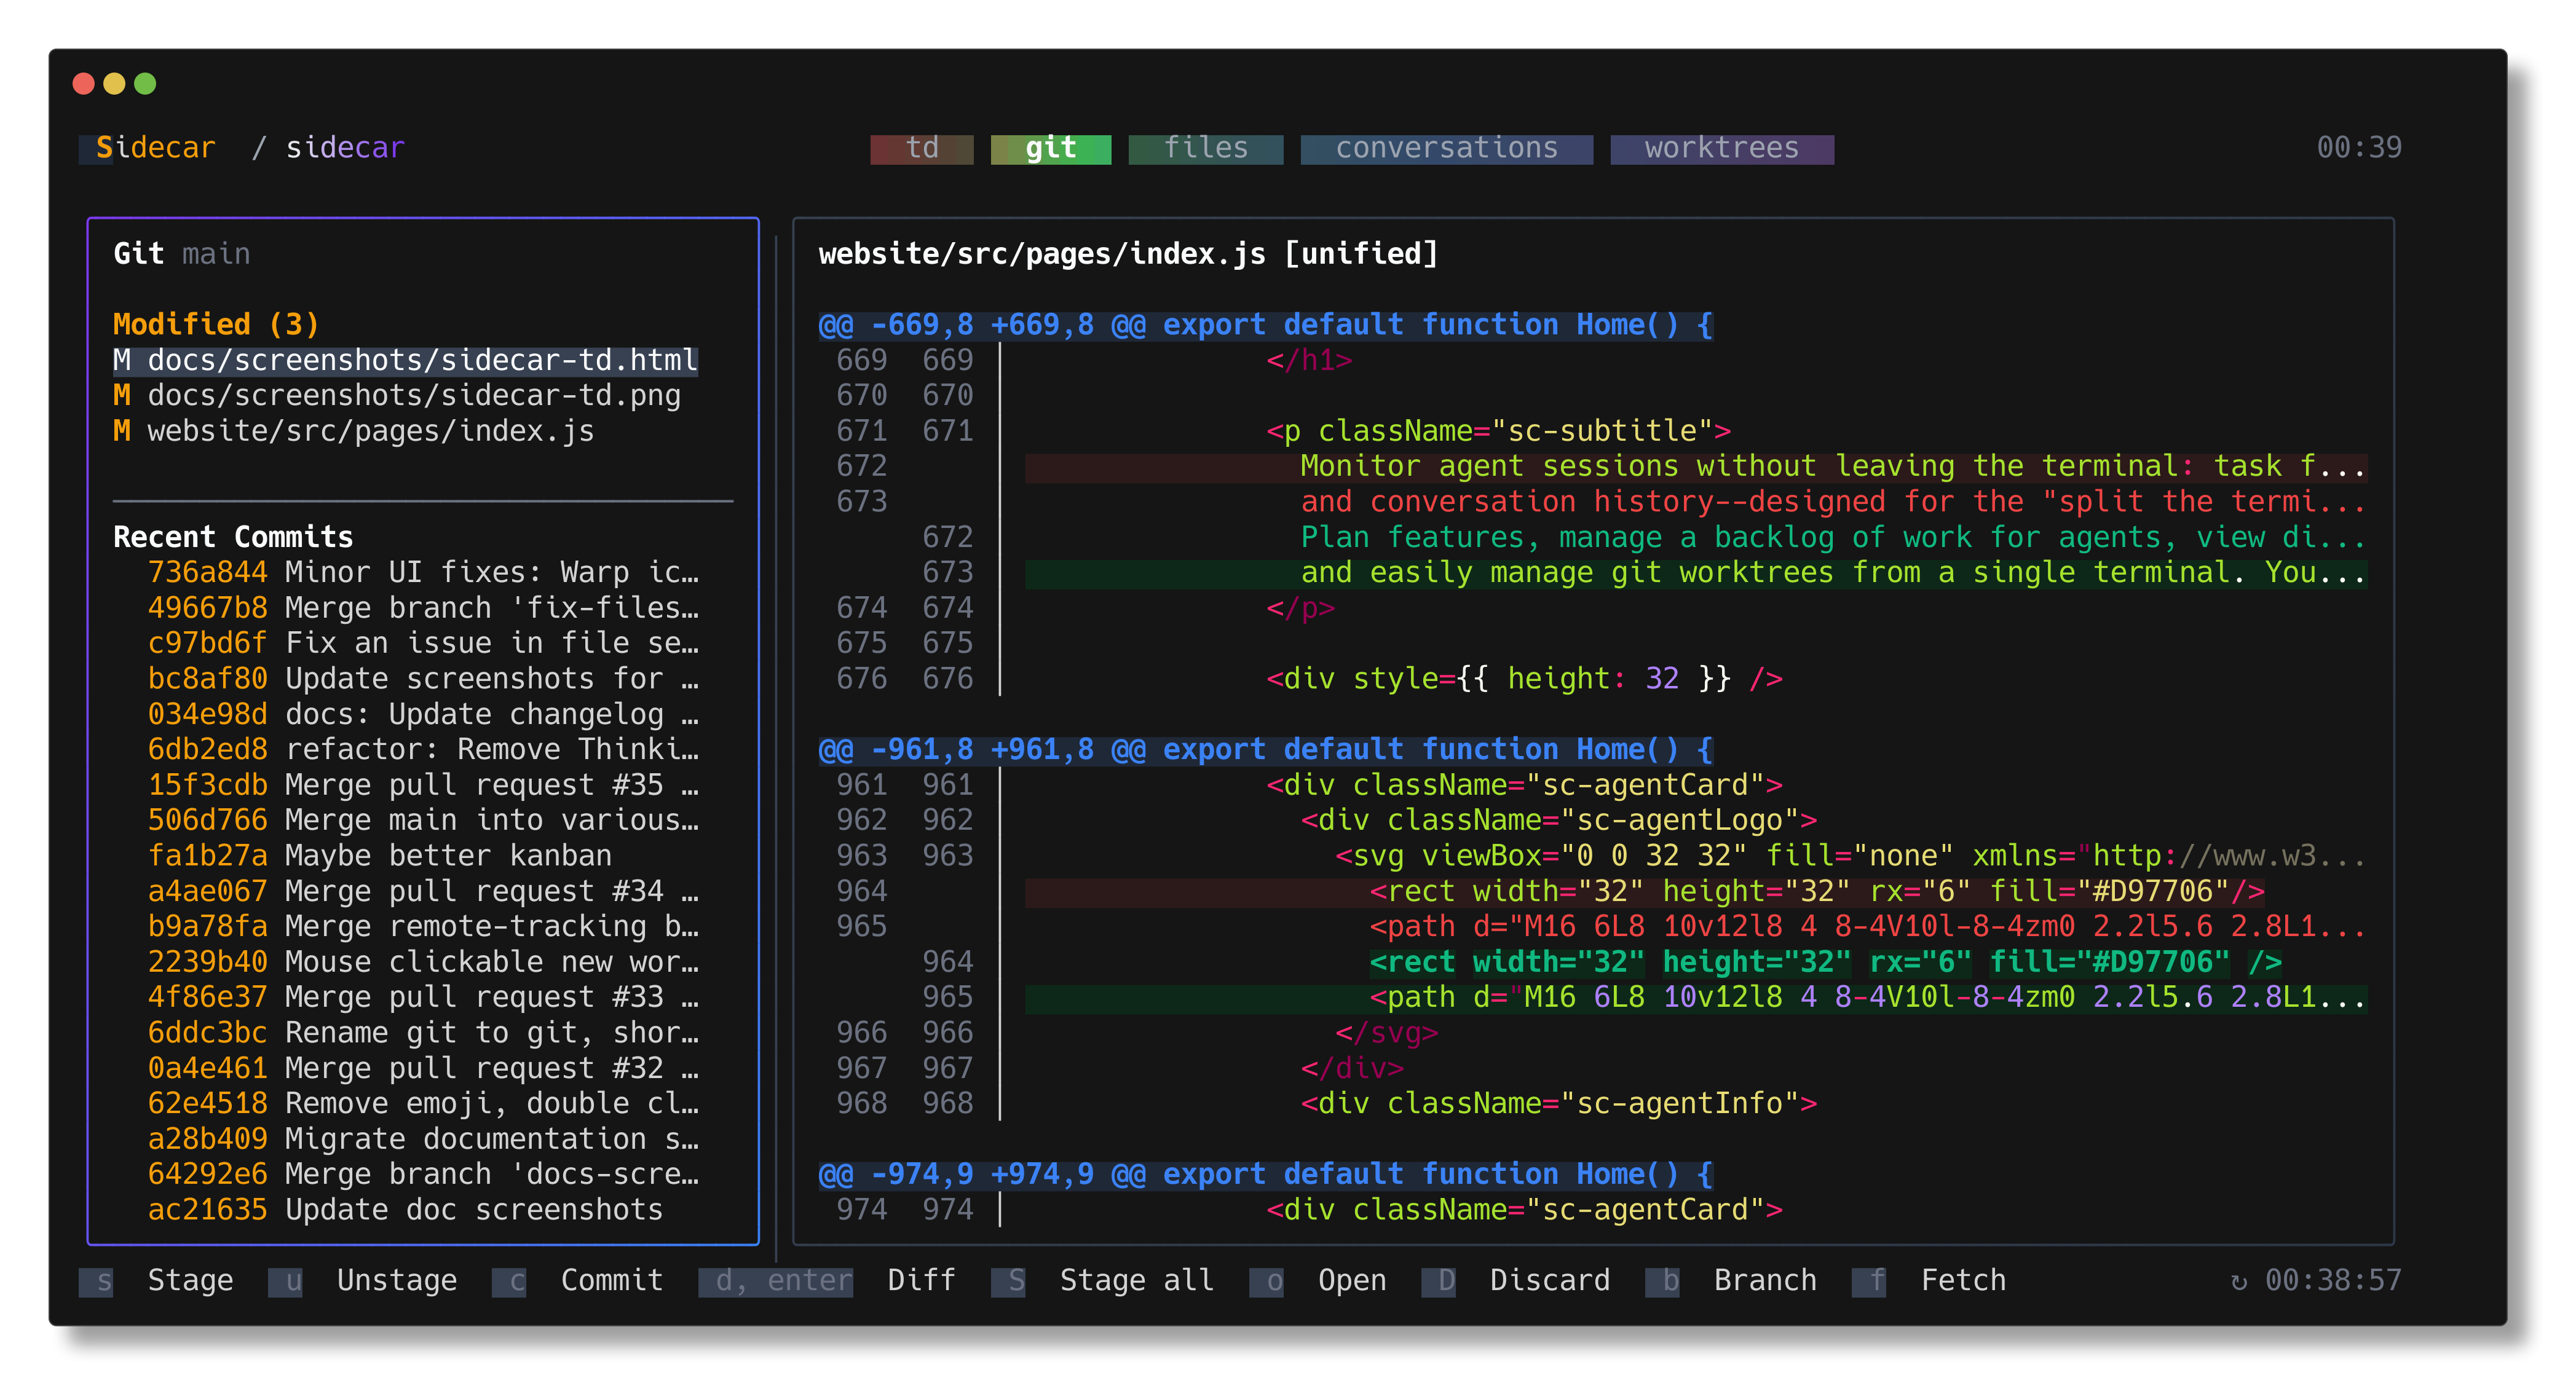Select commit ac21635 Update doc screenshots
Viewport: 2576px width, 1394px height.
(404, 1209)
